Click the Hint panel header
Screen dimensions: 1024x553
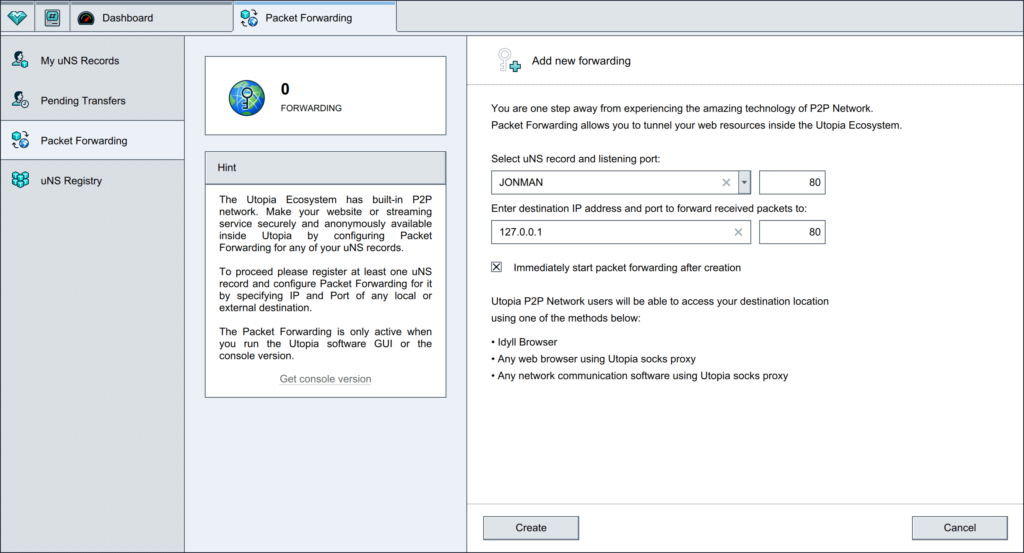(x=325, y=168)
